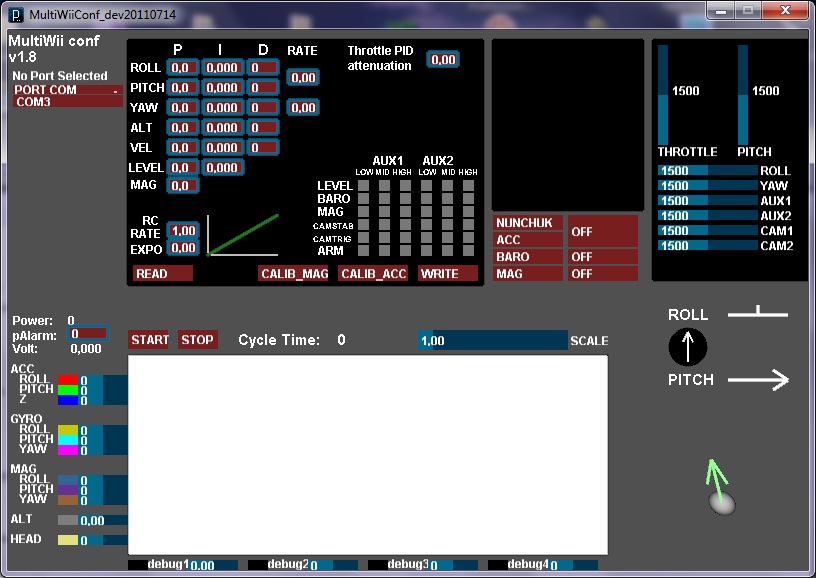The width and height of the screenshot is (816, 578).
Task: Click the ROLL D value field
Action: pyautogui.click(x=263, y=68)
